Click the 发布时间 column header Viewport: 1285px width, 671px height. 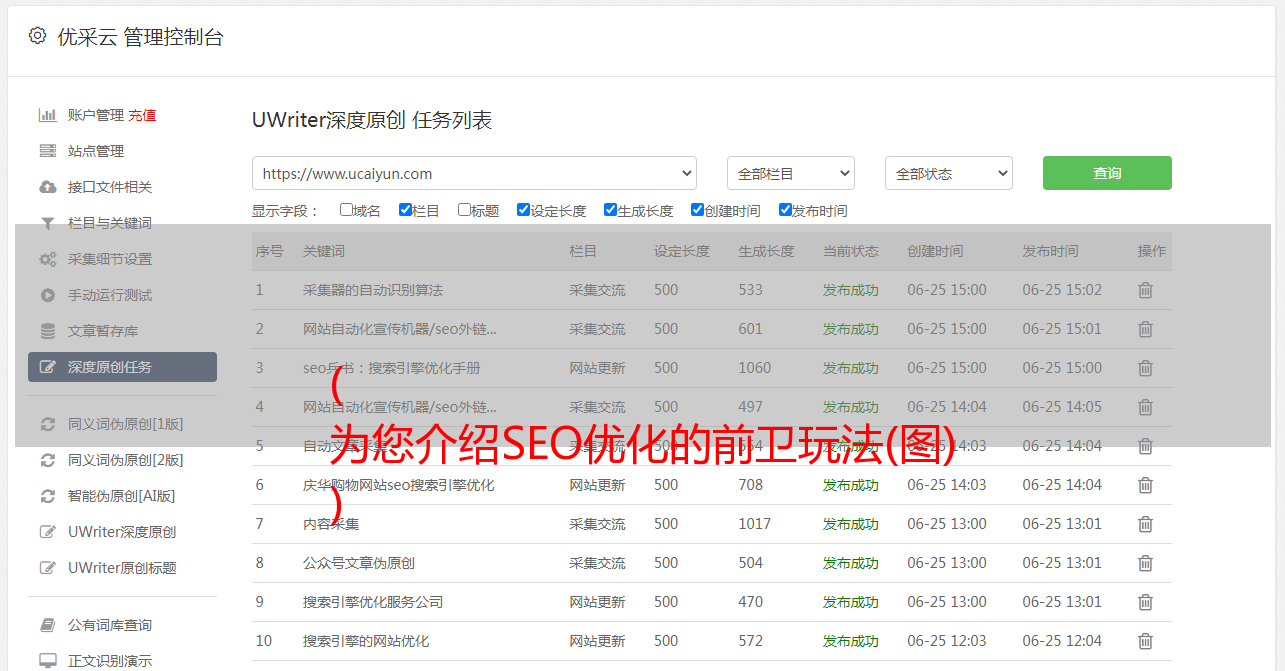pos(1050,251)
